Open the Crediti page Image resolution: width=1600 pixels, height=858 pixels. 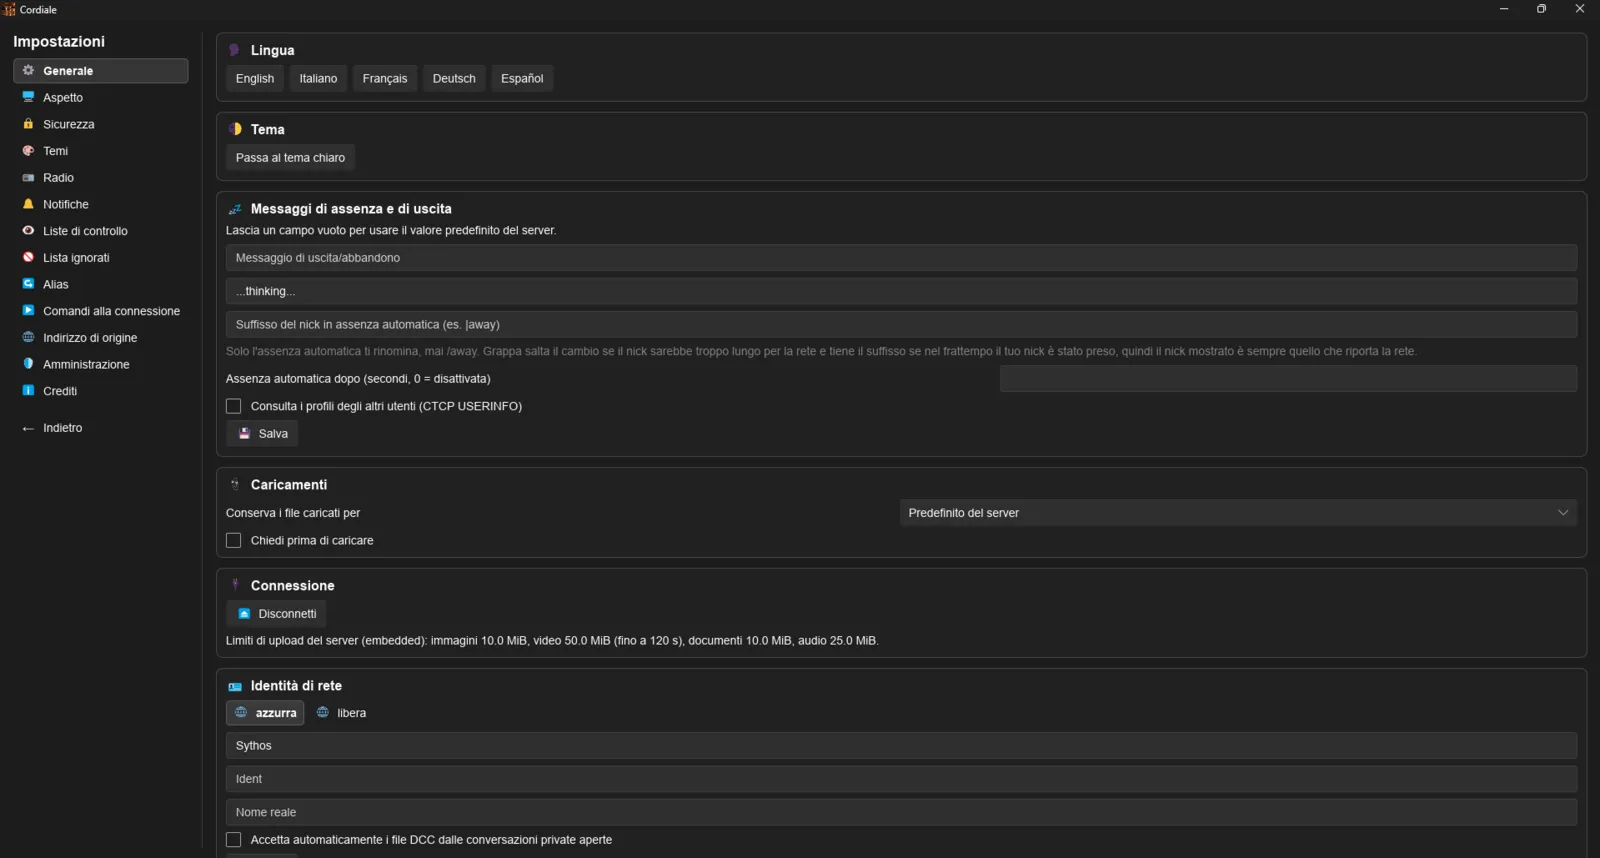coord(100,391)
